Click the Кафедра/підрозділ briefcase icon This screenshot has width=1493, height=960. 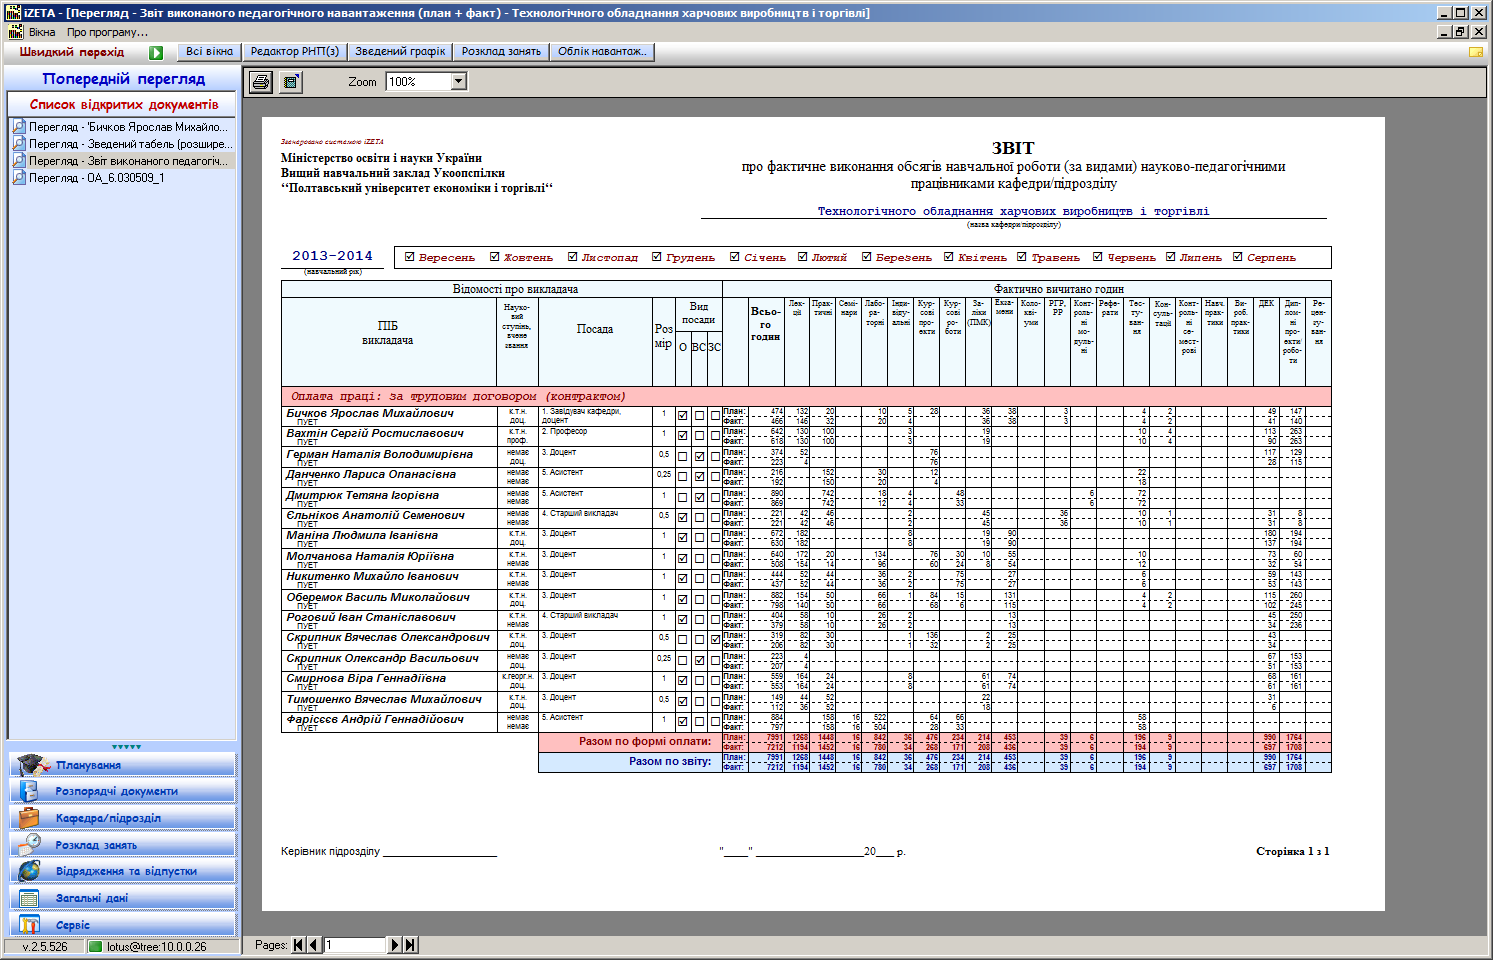29,818
